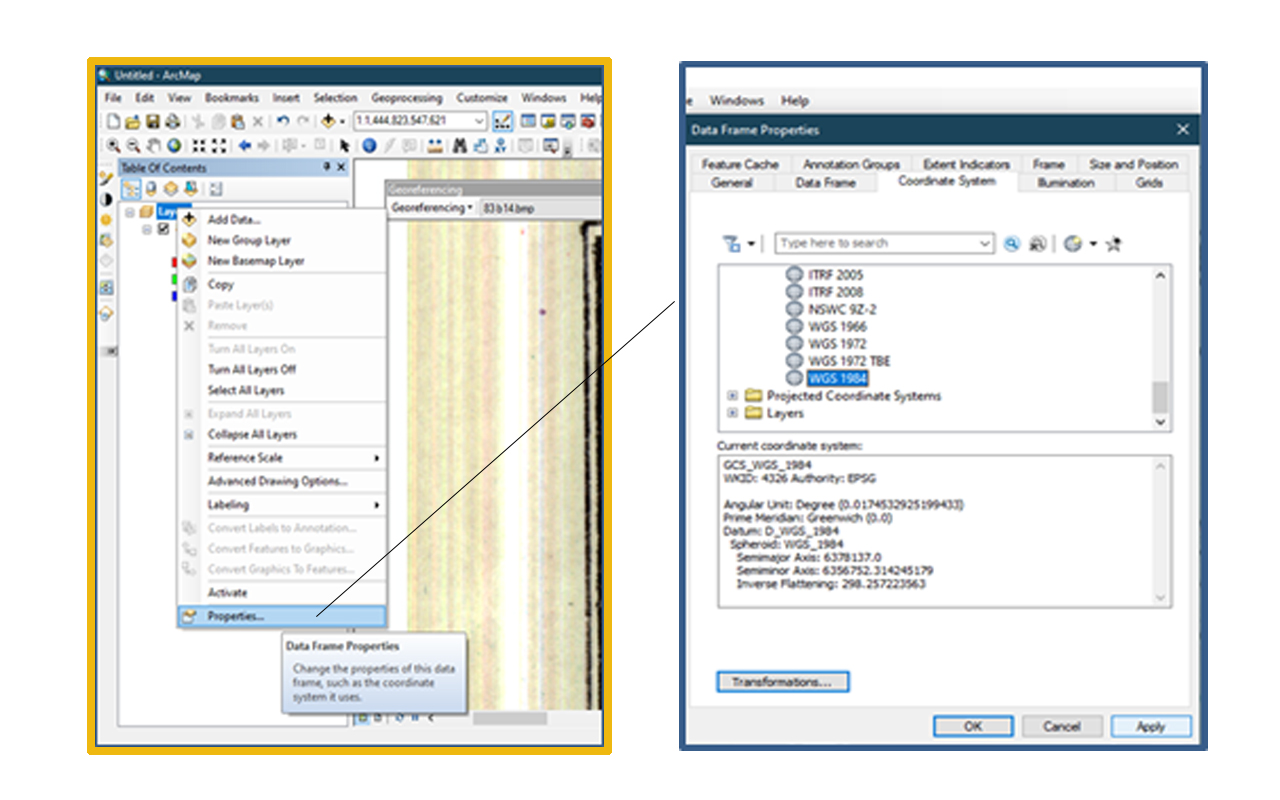Select the WGS 1984 coordinate system

tap(838, 378)
